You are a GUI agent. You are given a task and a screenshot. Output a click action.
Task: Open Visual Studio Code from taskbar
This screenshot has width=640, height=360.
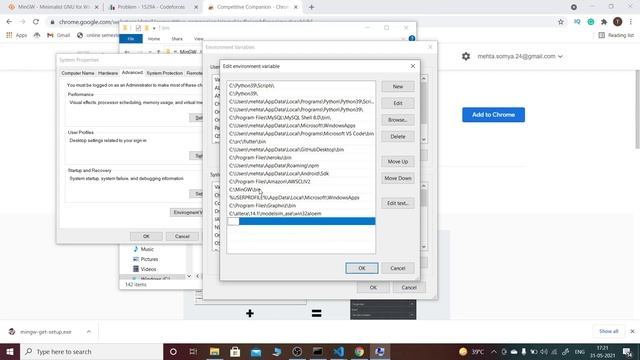338,351
